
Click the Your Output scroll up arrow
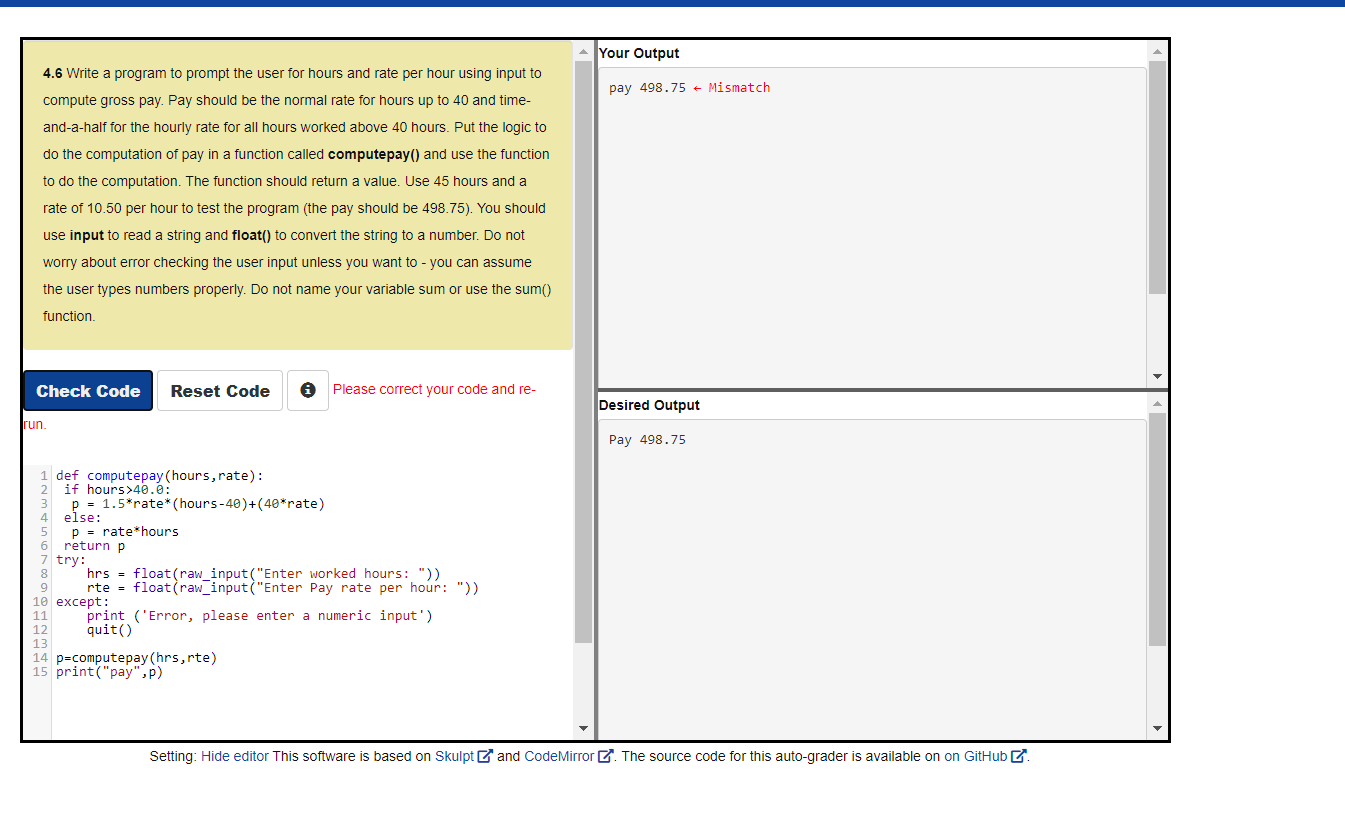(1158, 51)
